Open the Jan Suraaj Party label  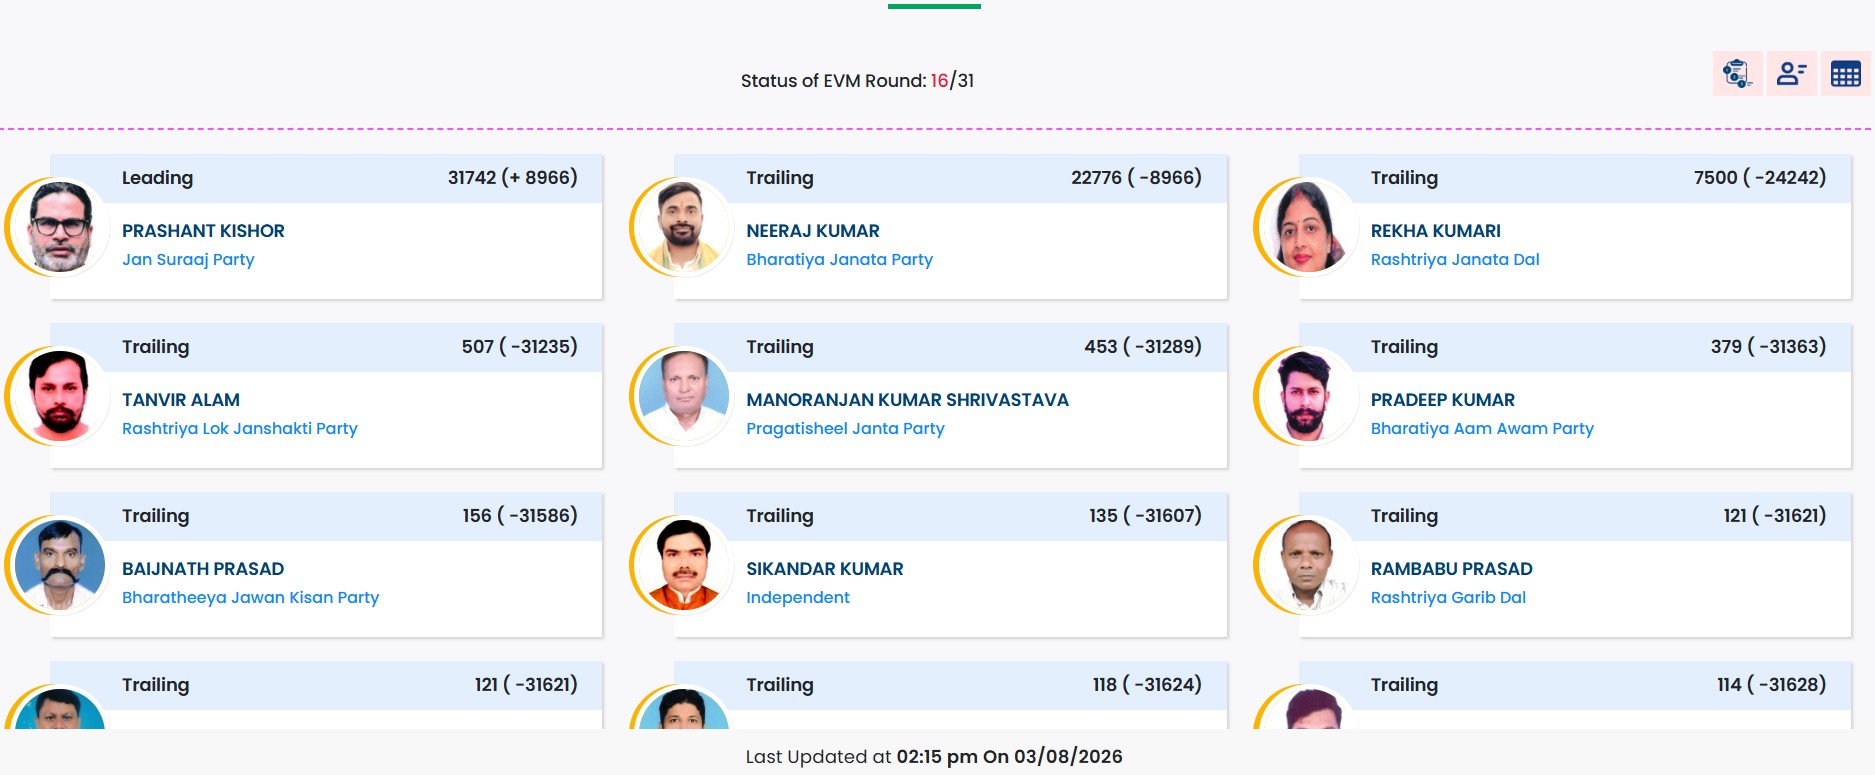click(188, 260)
